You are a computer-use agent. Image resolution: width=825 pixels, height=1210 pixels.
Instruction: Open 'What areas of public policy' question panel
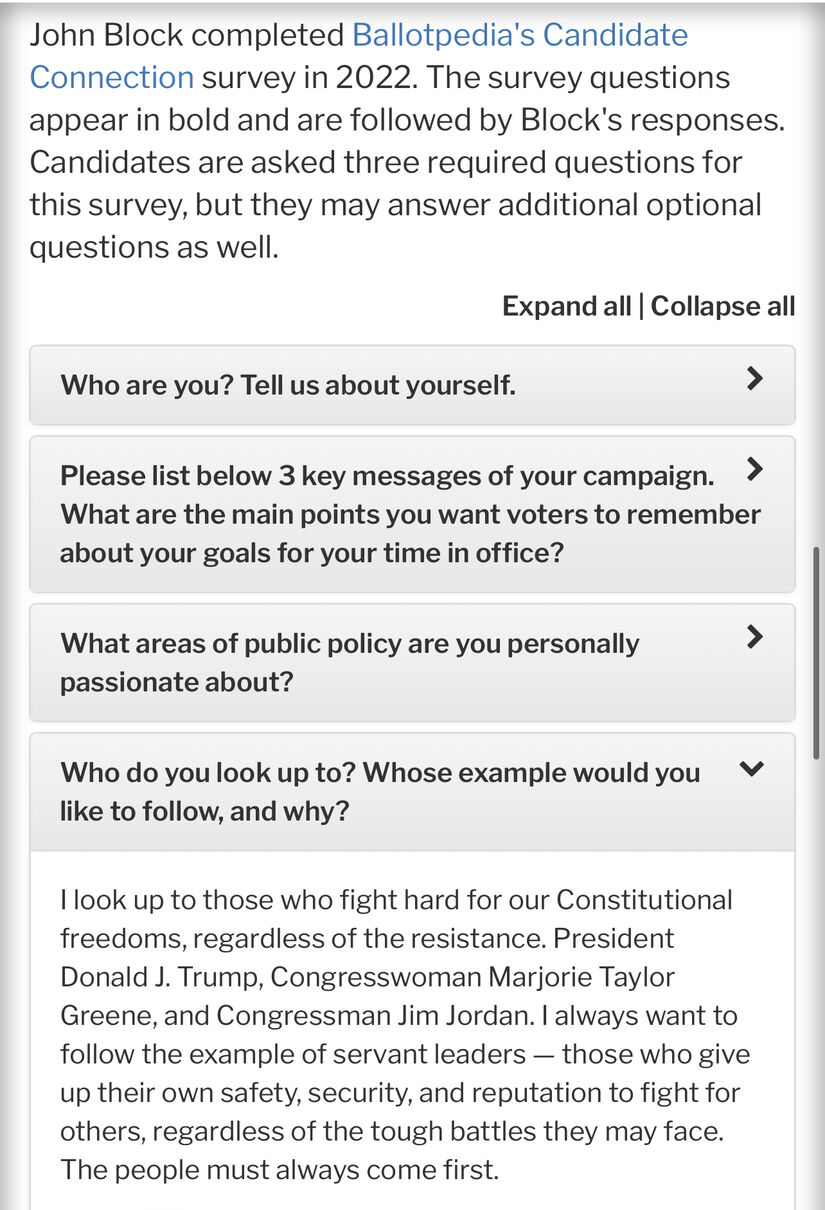point(412,662)
